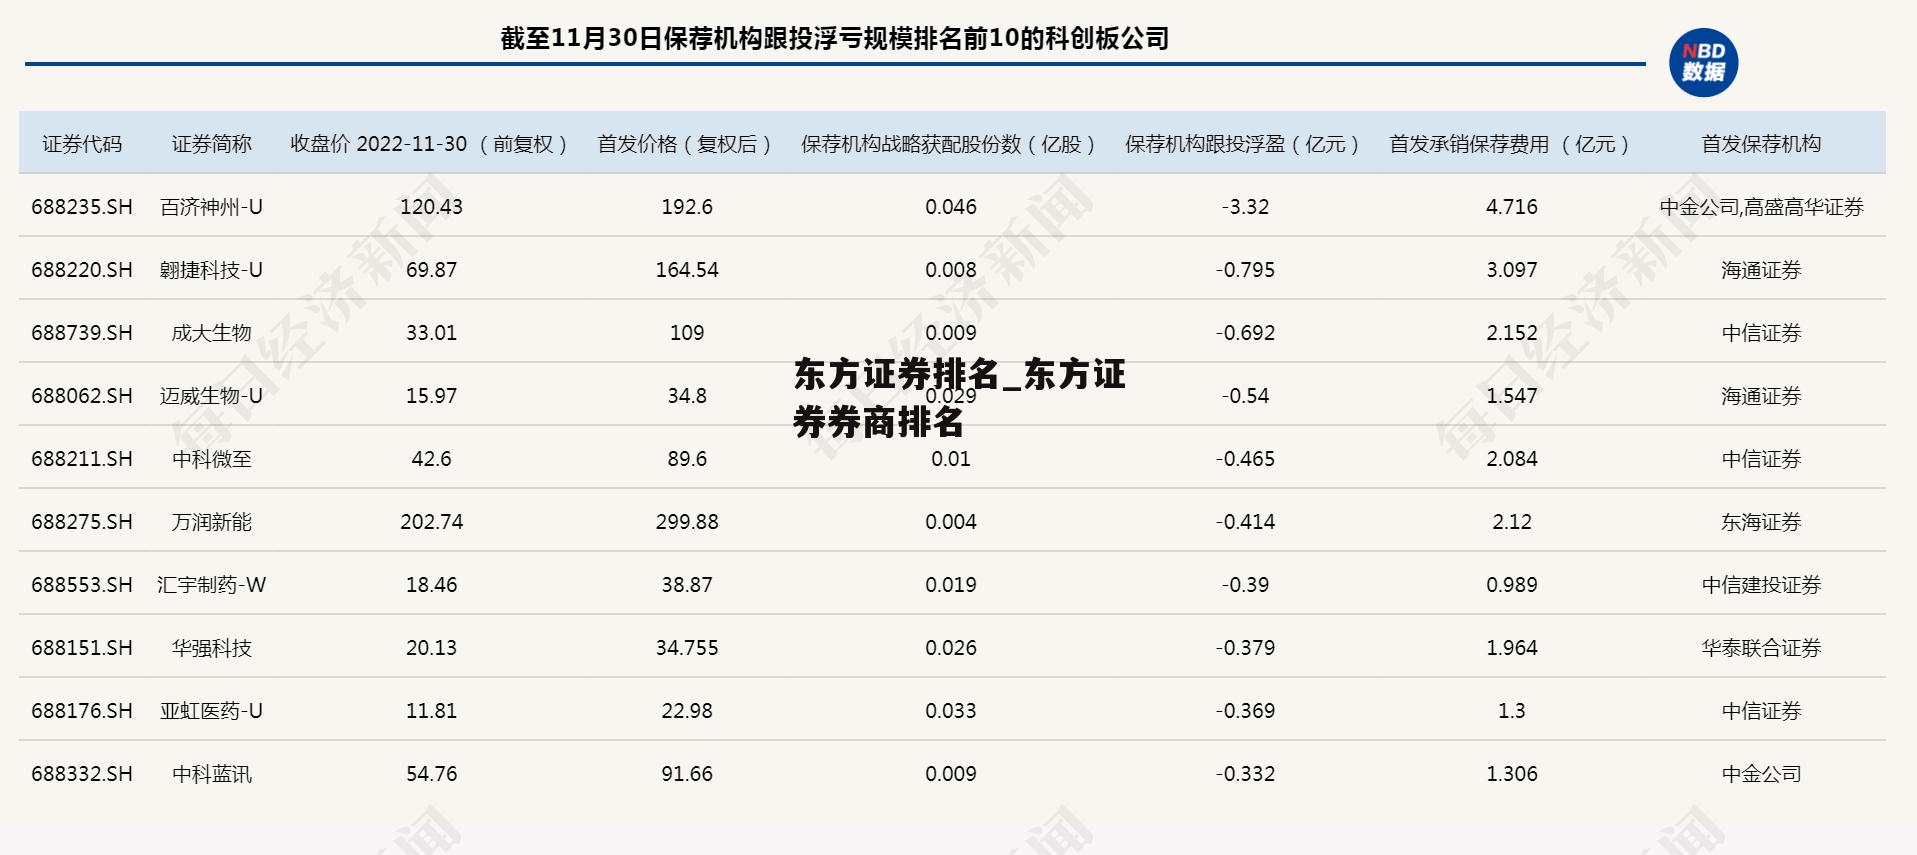Click the issue price 34.8

687,396
